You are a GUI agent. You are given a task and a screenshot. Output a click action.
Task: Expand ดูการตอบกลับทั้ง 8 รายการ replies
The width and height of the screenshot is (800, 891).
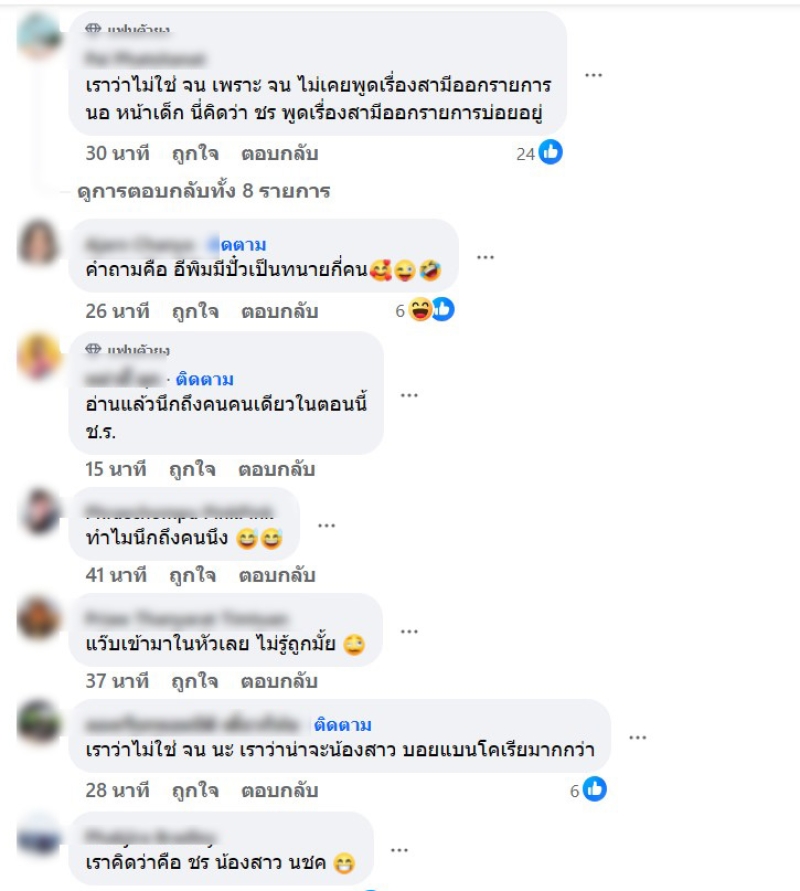pos(203,191)
